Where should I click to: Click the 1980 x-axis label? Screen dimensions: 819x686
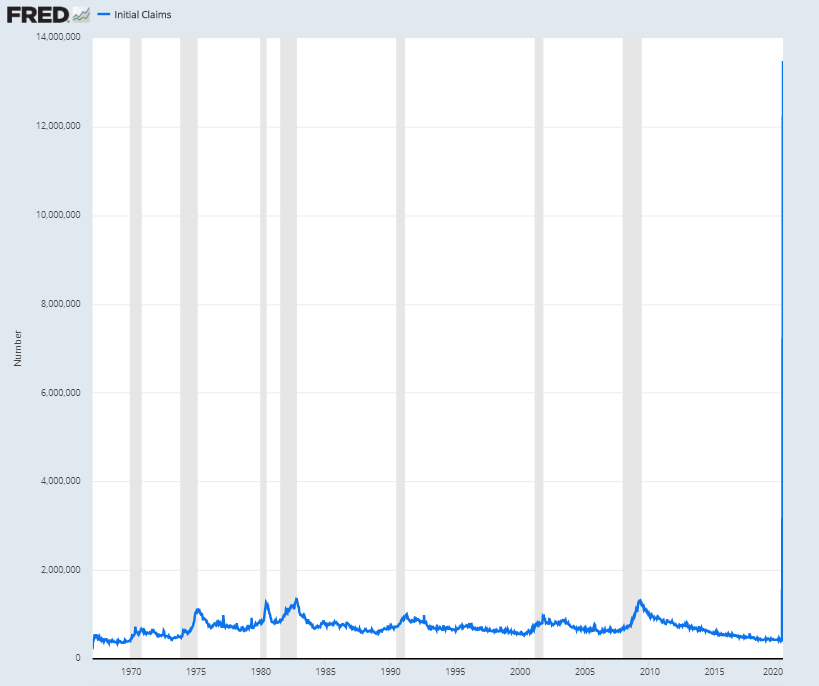[x=261, y=672]
